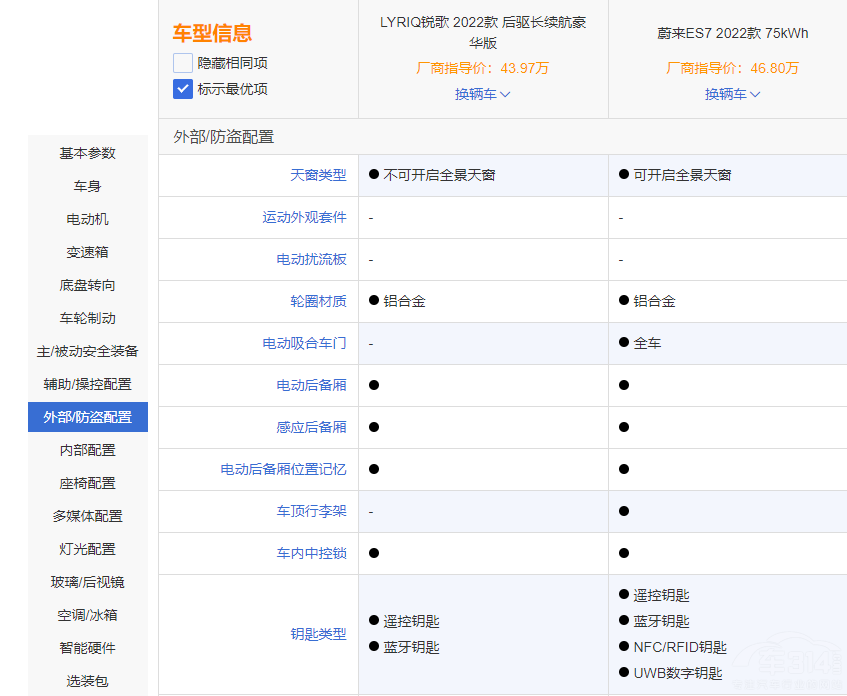This screenshot has width=847, height=696.
Task: Jump to 智能硬件 section
Action: tap(88, 648)
